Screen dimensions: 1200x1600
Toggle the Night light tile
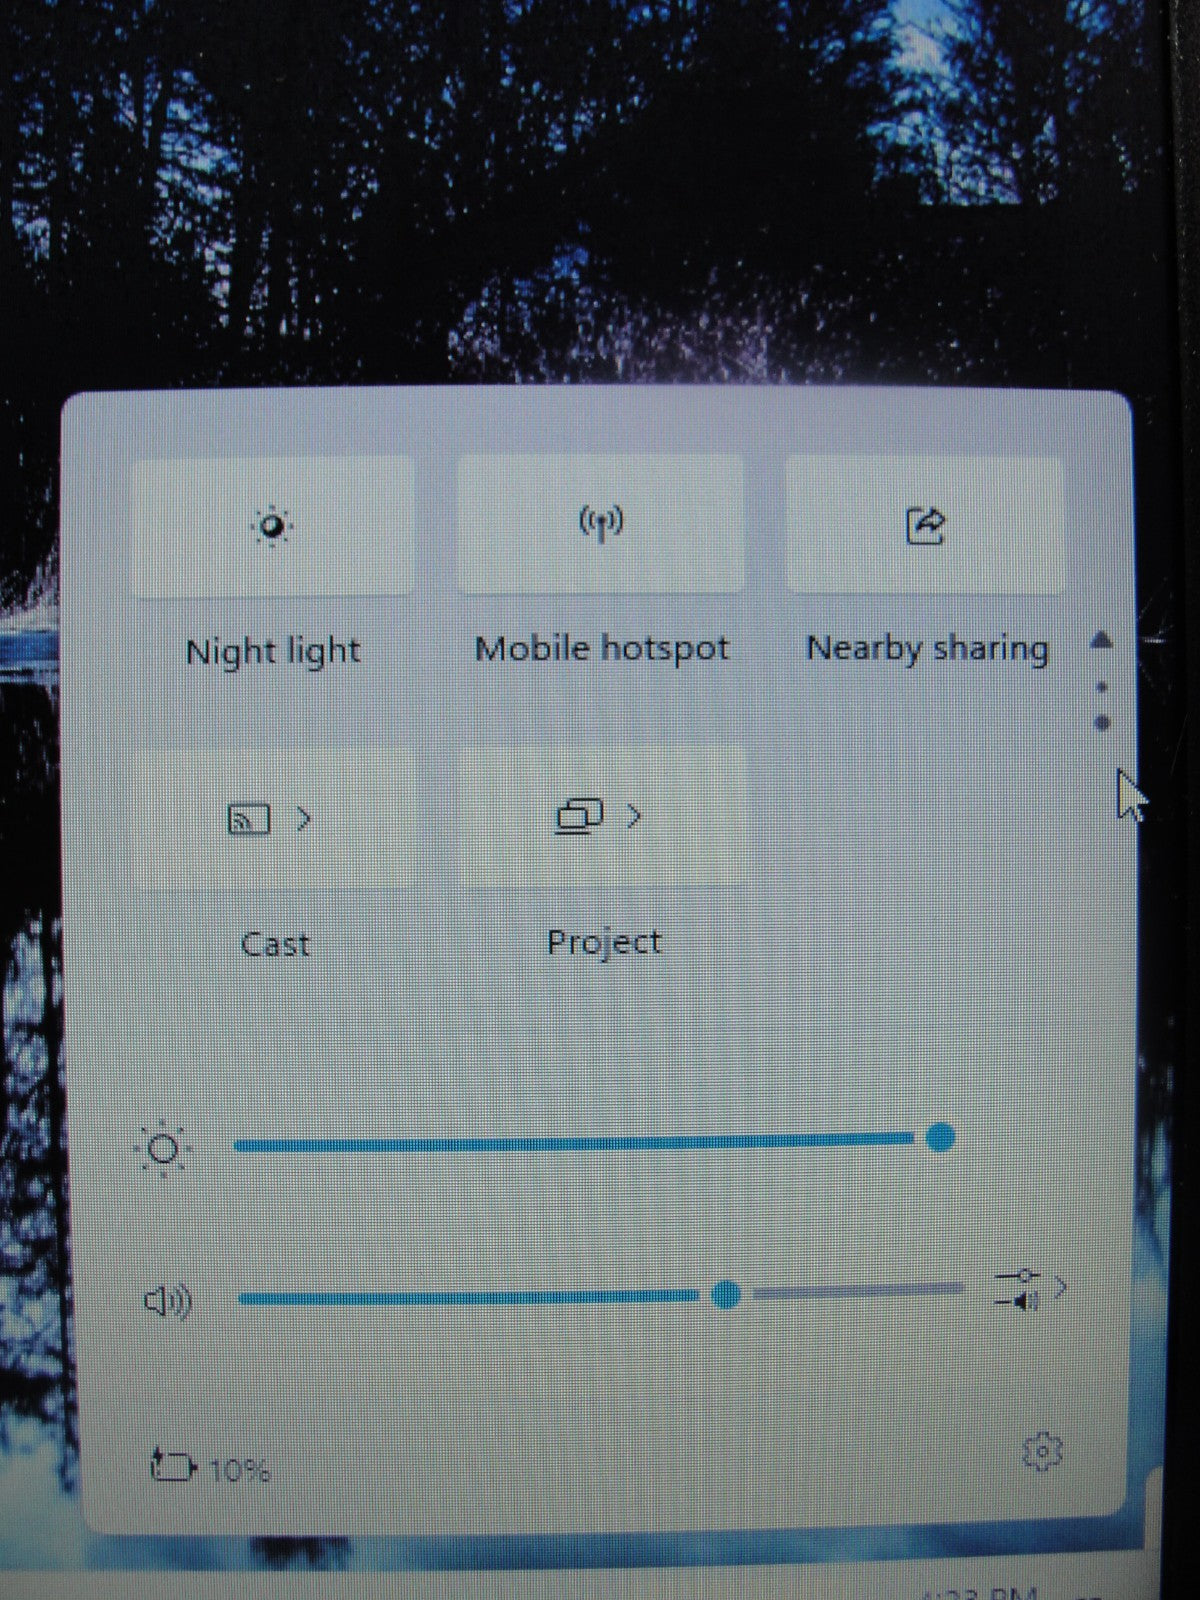click(x=272, y=526)
